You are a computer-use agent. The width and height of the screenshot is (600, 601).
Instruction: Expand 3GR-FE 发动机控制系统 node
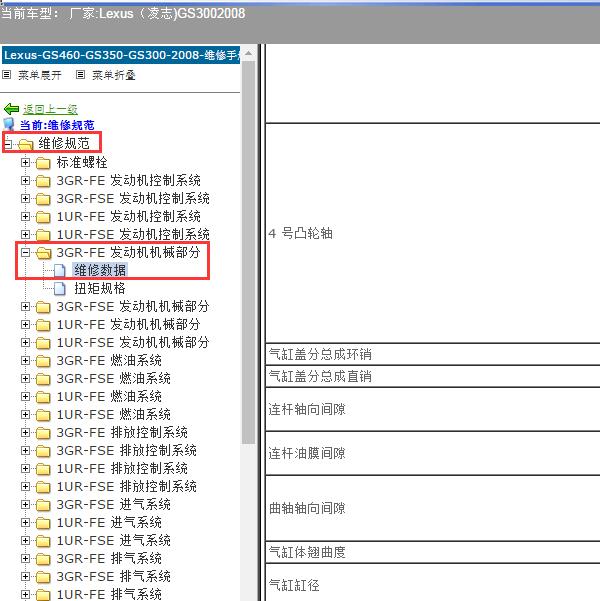coord(25,180)
